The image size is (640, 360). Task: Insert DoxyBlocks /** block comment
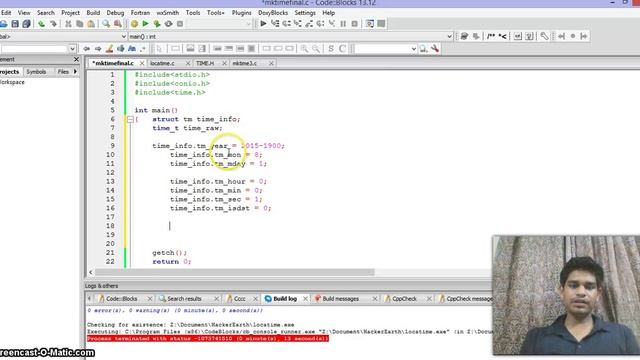pos(491,36)
